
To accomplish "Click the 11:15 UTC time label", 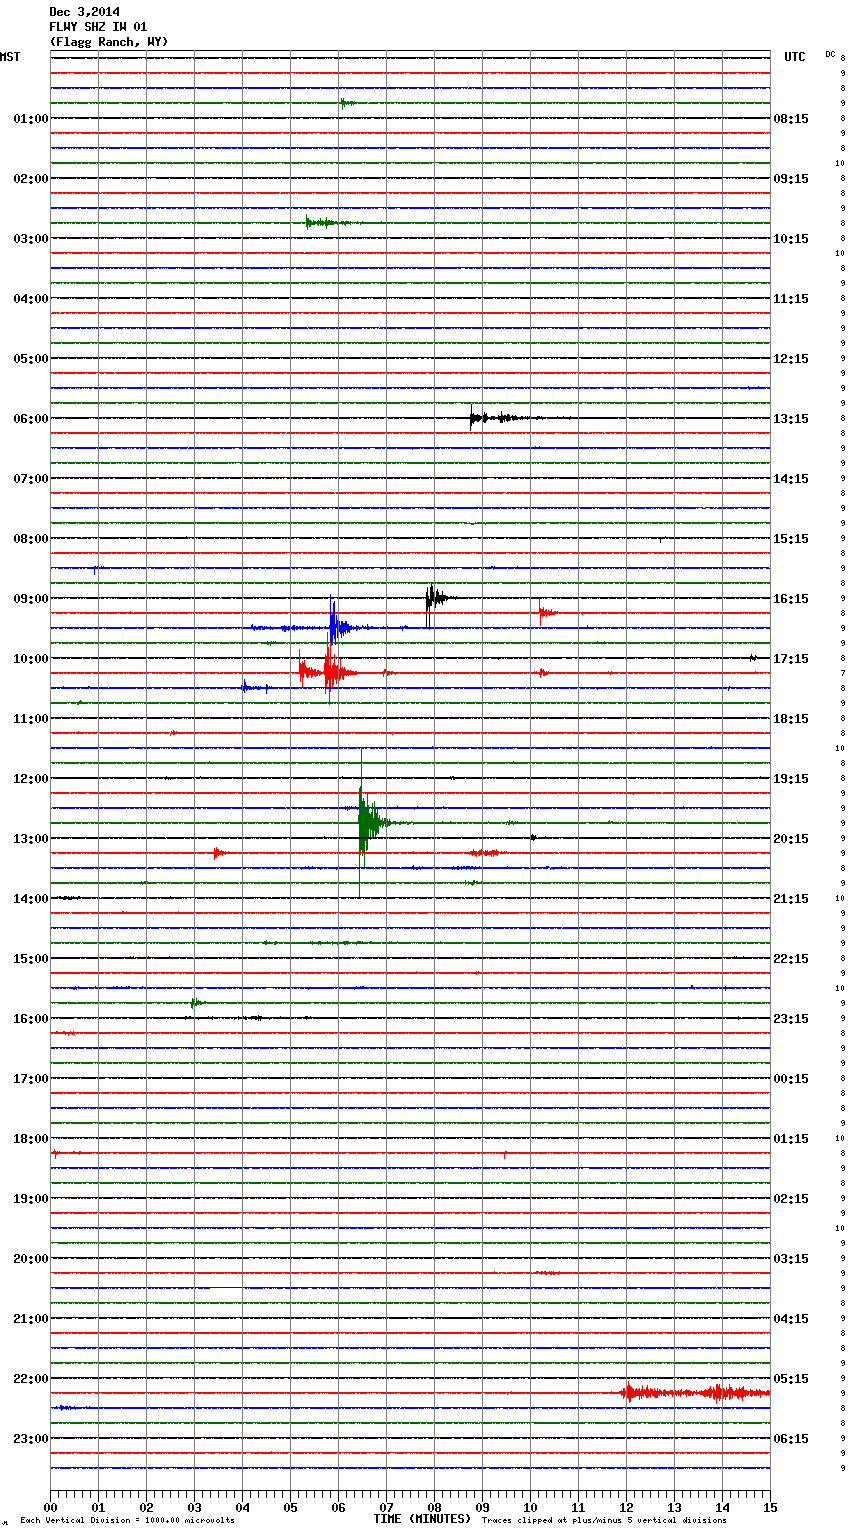I will [791, 299].
